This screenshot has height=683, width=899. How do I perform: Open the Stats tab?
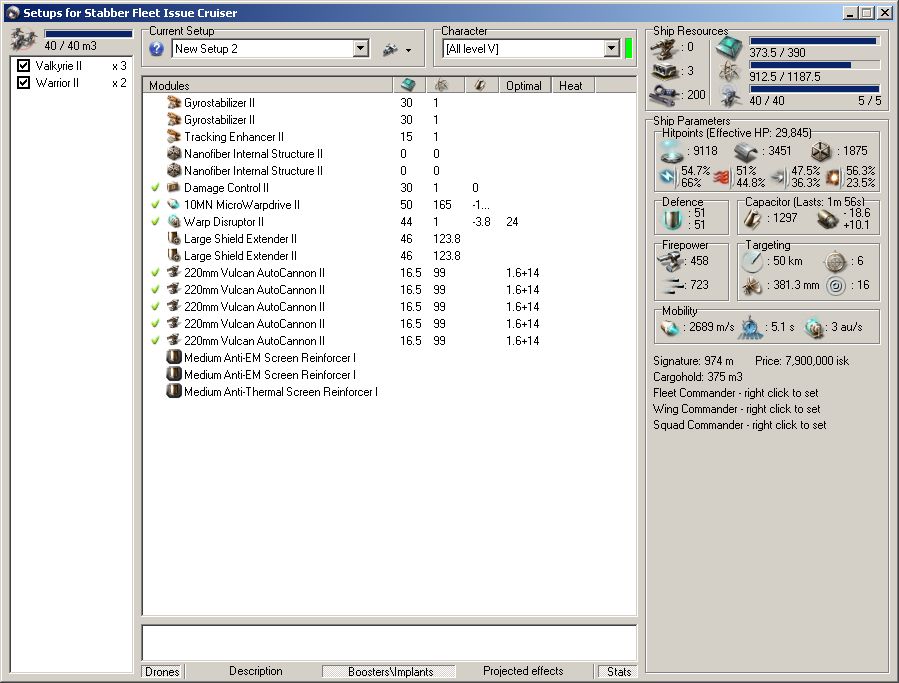click(x=618, y=672)
